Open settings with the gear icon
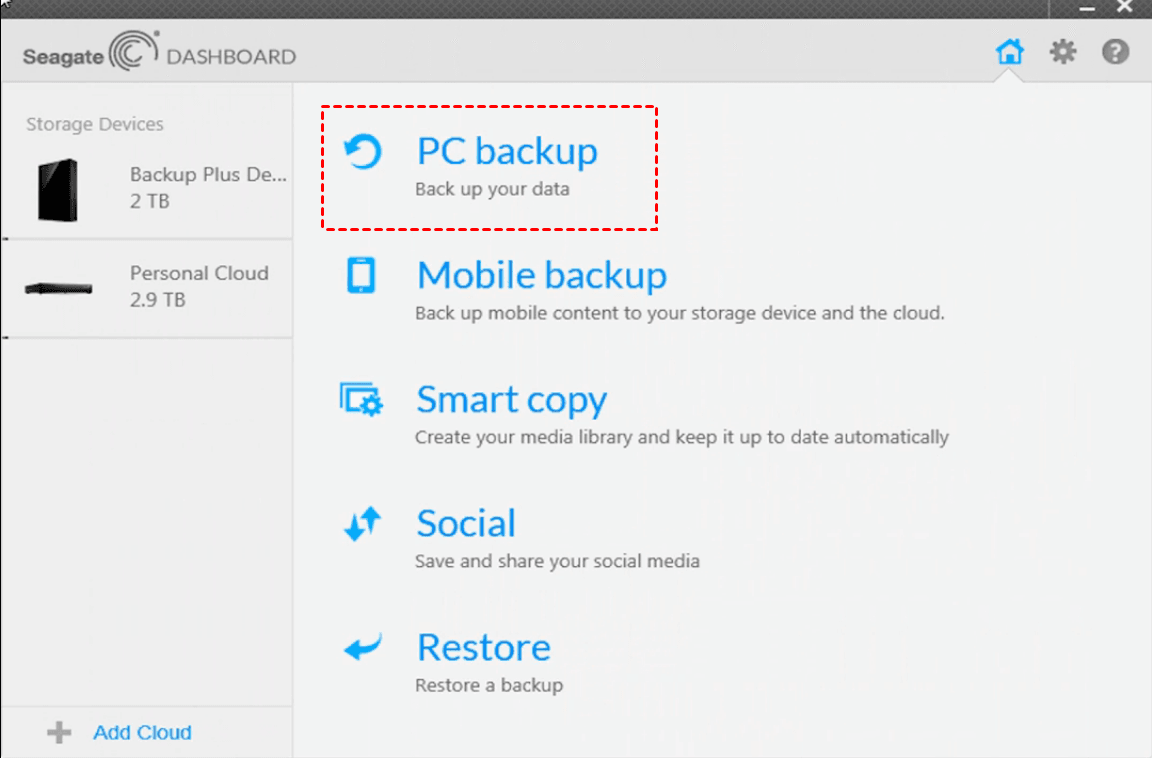The image size is (1152, 758). click(1062, 52)
